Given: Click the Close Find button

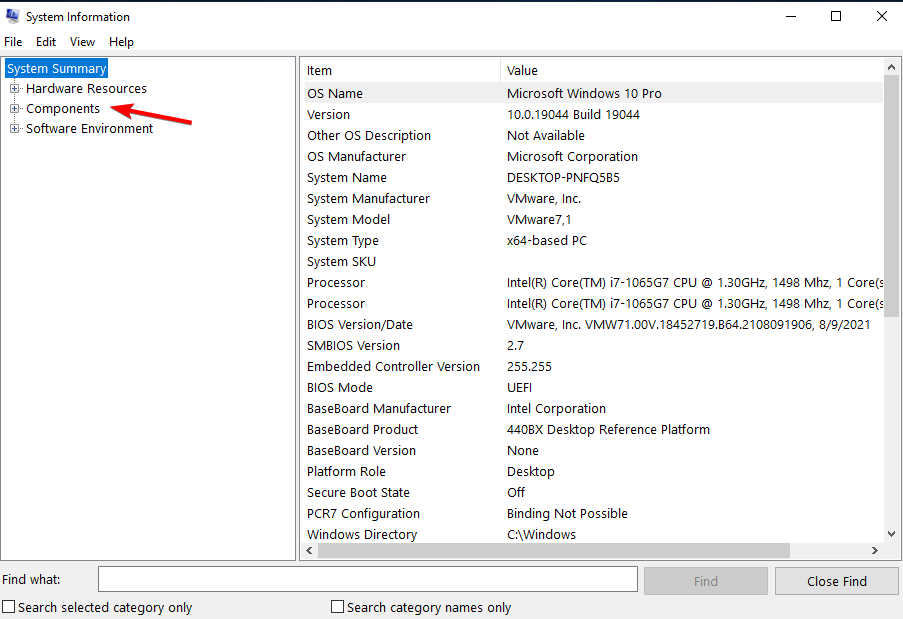Looking at the screenshot, I should [x=836, y=581].
